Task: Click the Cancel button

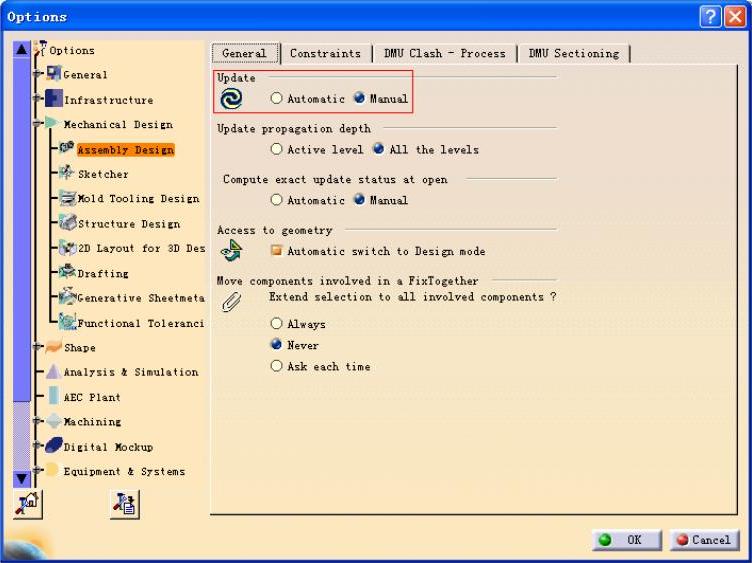Action: [704, 540]
